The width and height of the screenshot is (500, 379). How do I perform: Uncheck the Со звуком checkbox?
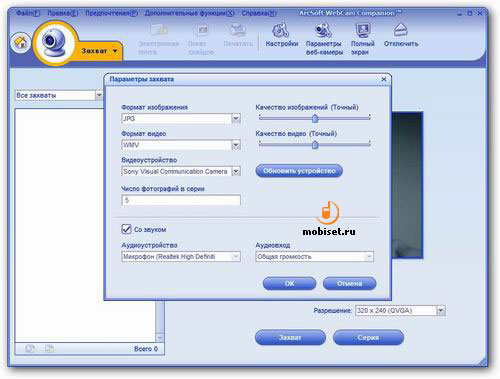pos(126,229)
